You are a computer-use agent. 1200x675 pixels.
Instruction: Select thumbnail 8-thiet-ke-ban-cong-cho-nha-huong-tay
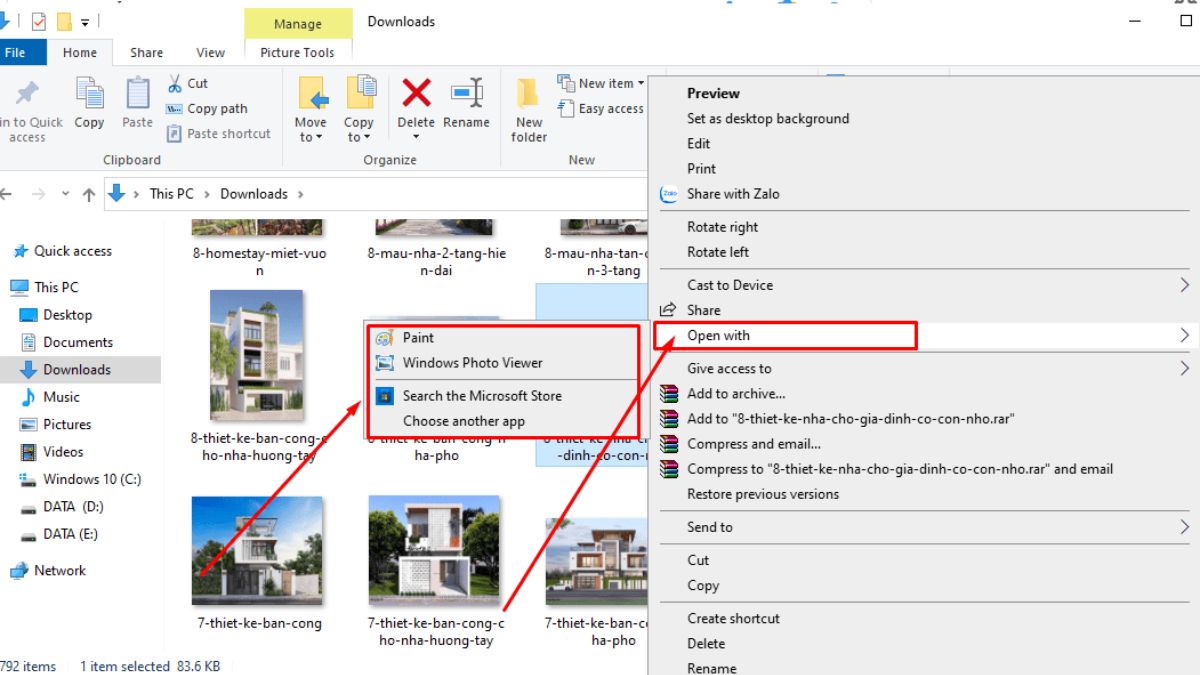click(257, 355)
